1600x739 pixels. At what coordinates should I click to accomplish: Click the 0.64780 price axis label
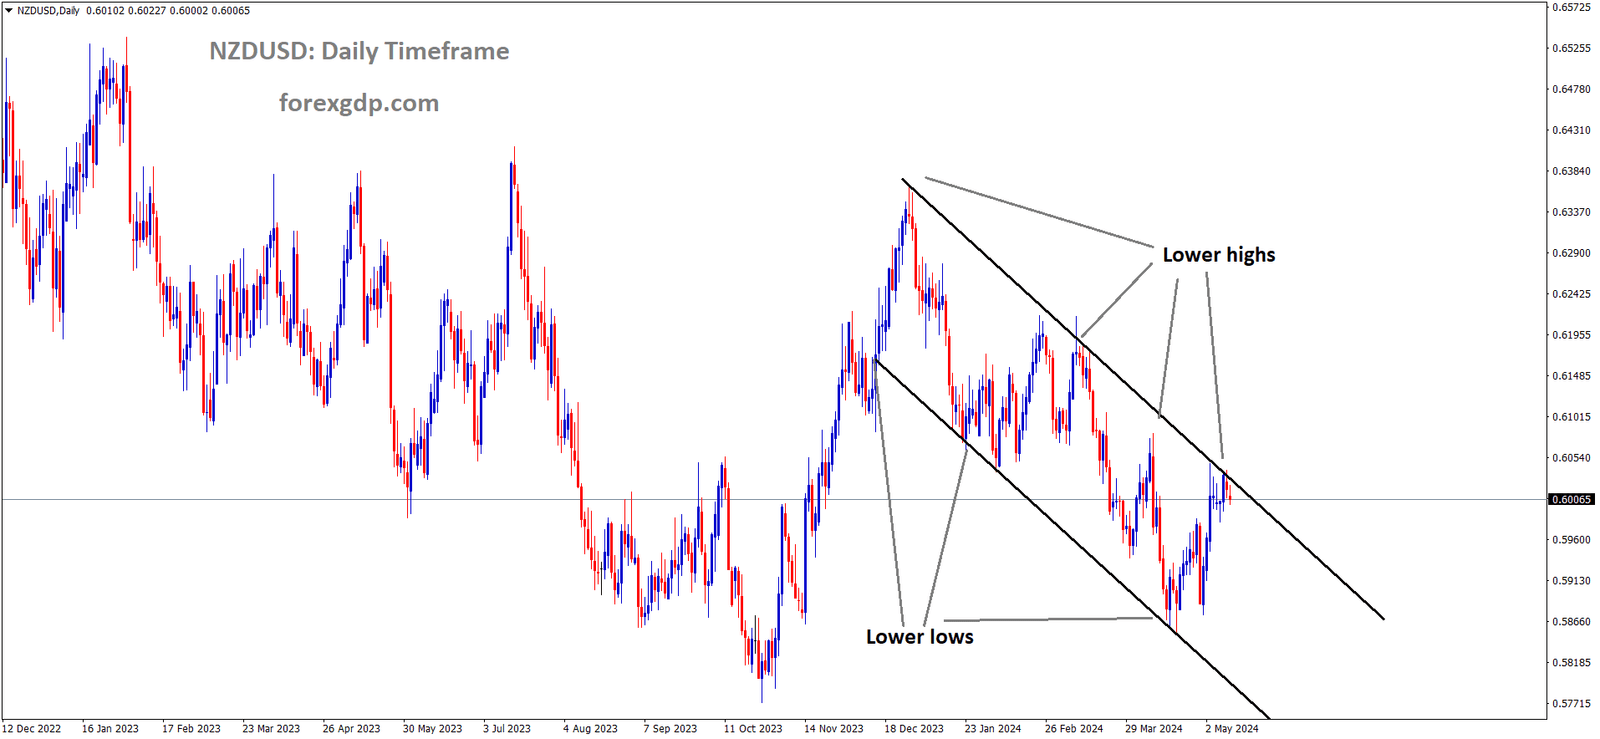point(1571,89)
